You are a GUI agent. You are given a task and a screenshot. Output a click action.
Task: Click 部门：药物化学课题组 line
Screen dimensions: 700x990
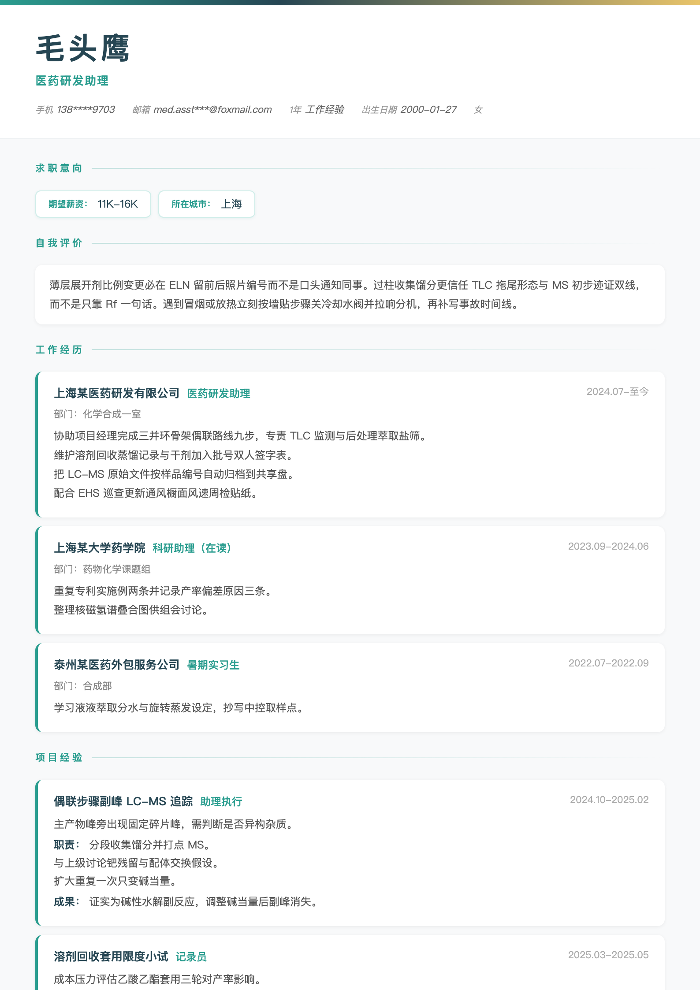pos(102,570)
